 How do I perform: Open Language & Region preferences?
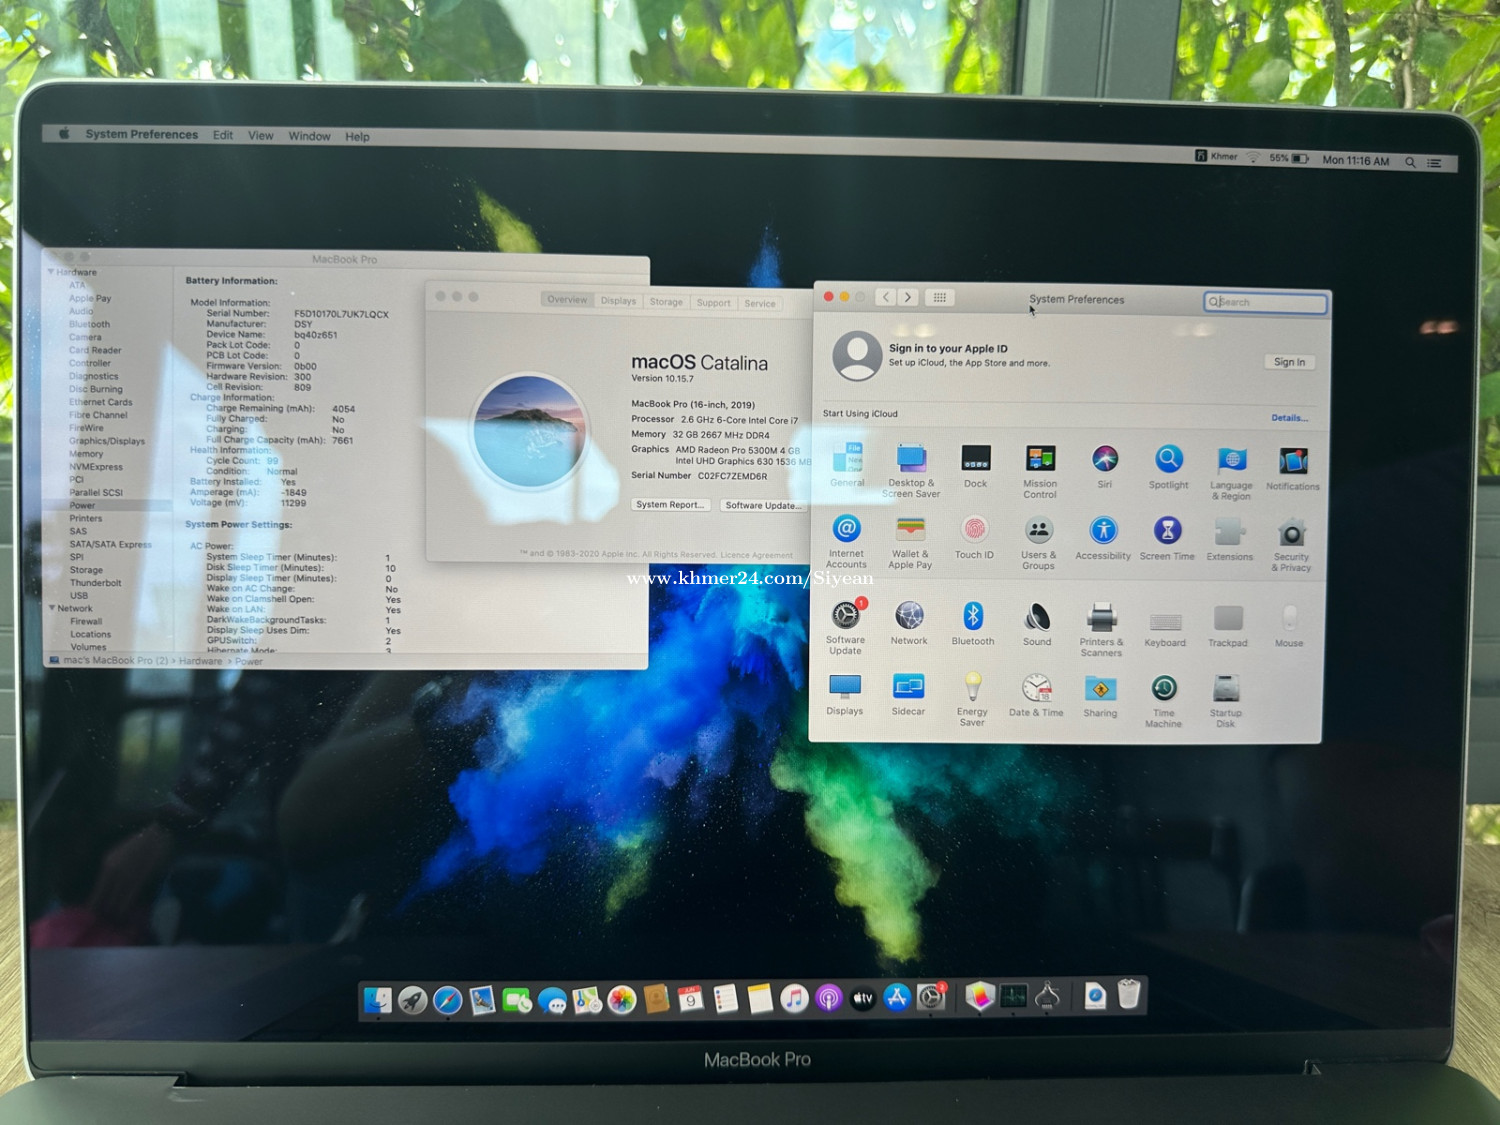[x=1231, y=472]
